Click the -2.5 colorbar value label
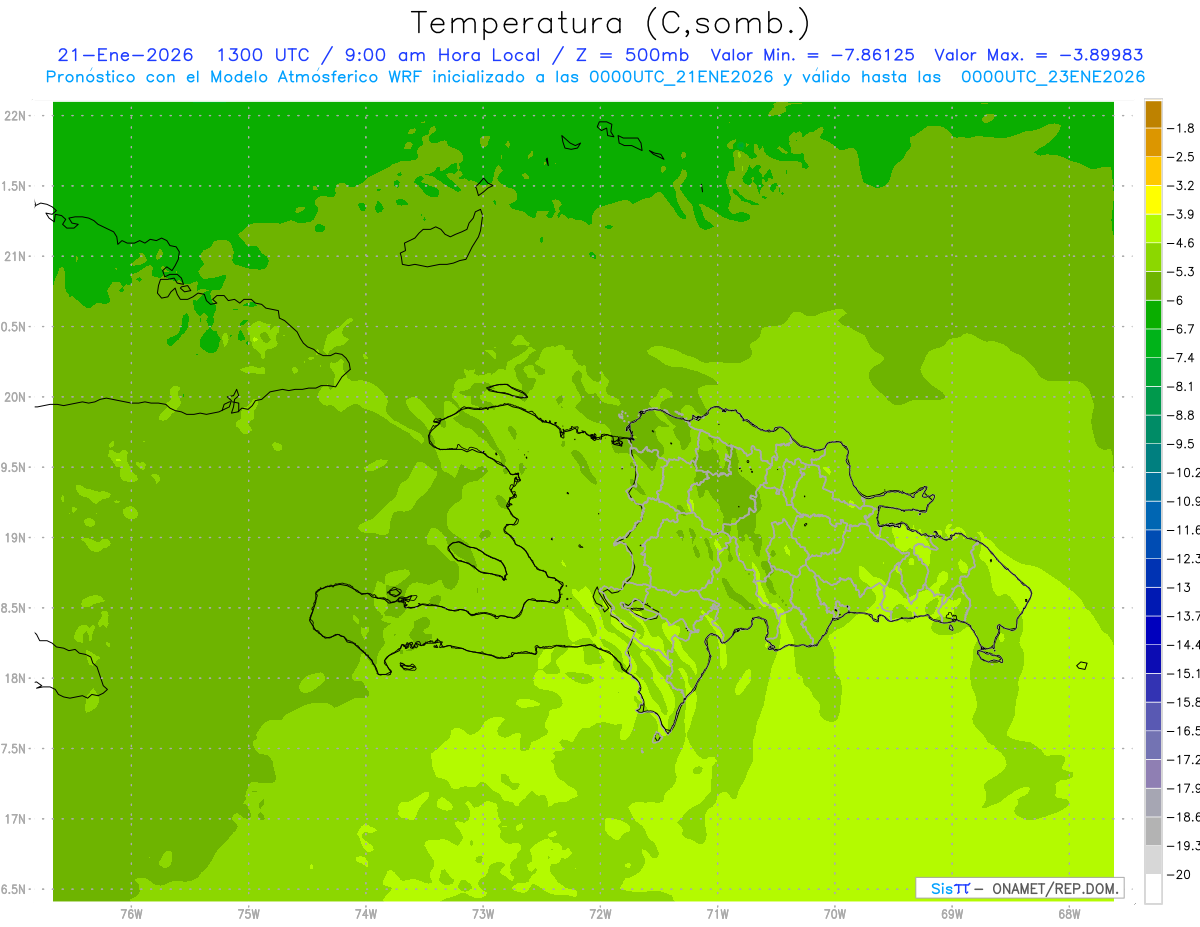 coord(1181,157)
